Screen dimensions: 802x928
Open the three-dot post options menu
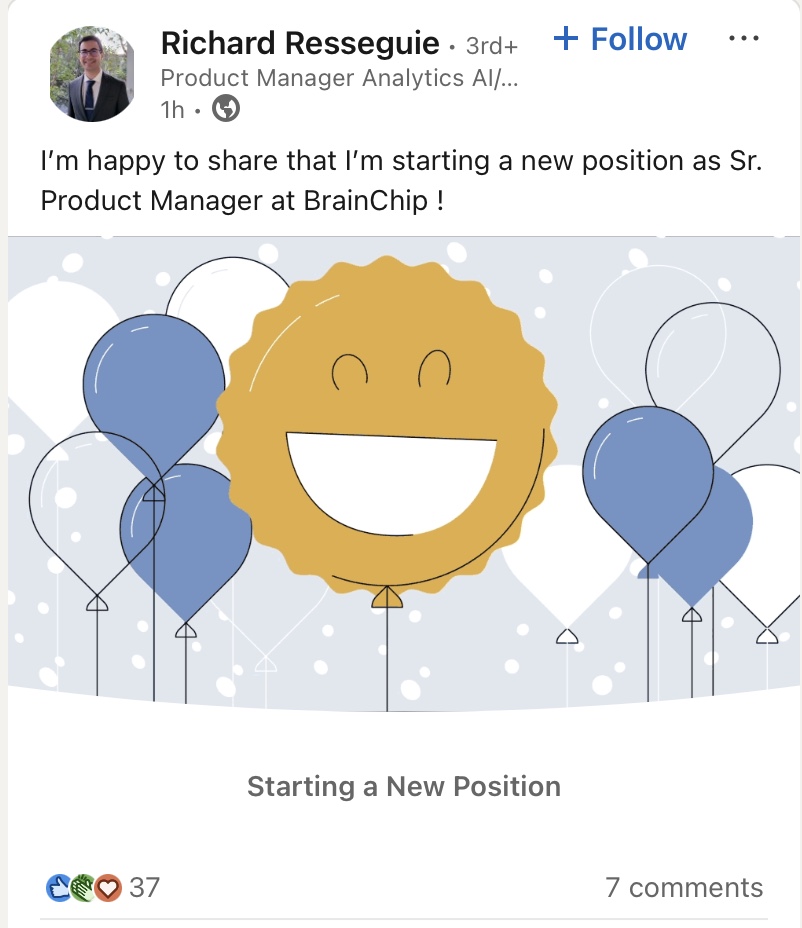tap(744, 39)
